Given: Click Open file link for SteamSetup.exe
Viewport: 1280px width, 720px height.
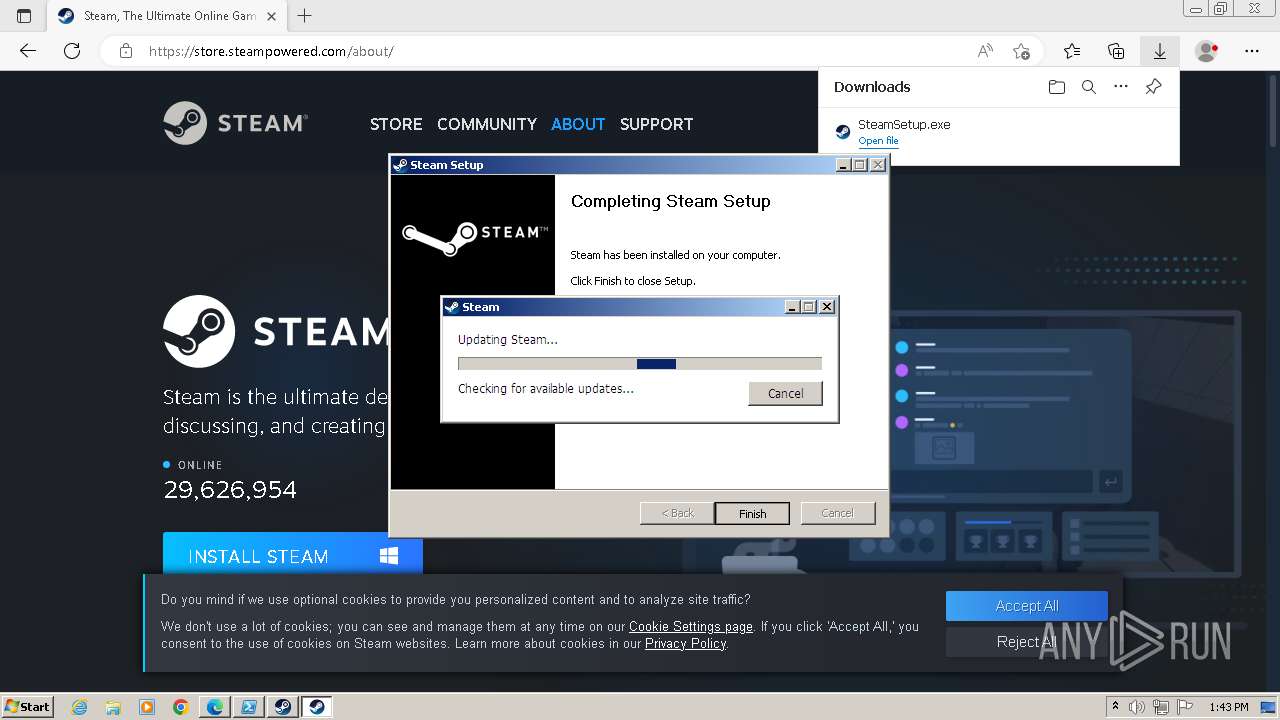Looking at the screenshot, I should [x=878, y=141].
